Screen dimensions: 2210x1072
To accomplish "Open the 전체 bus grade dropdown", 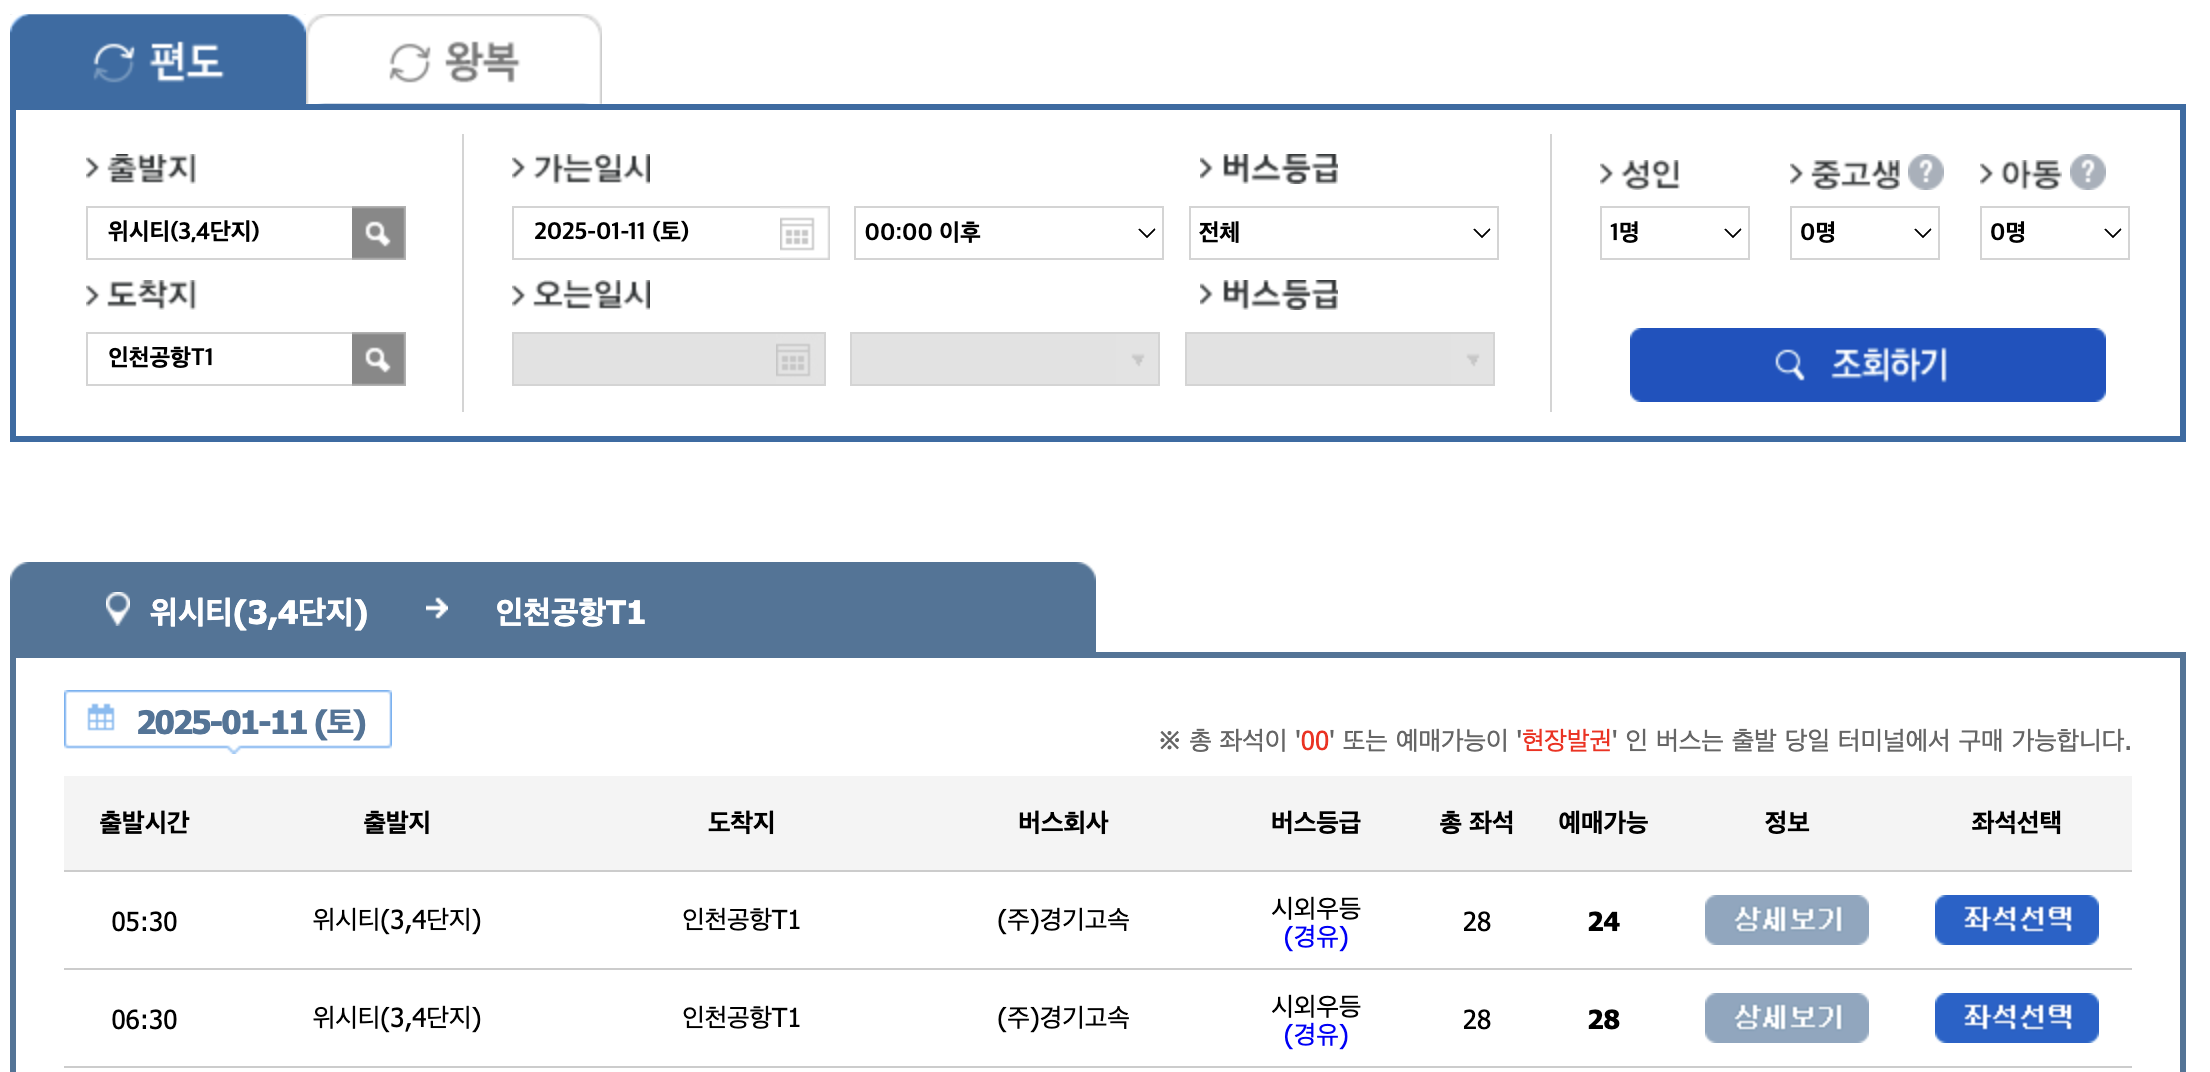I will tap(1343, 233).
